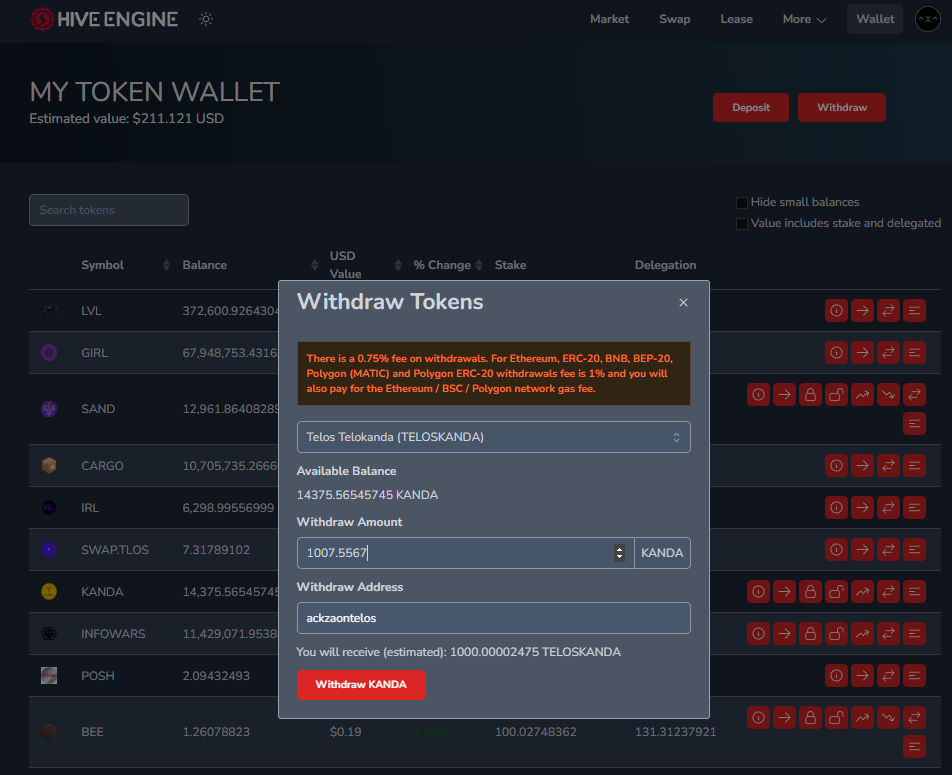Open token info for LVL
Screen dimensions: 952x775
tap(836, 311)
